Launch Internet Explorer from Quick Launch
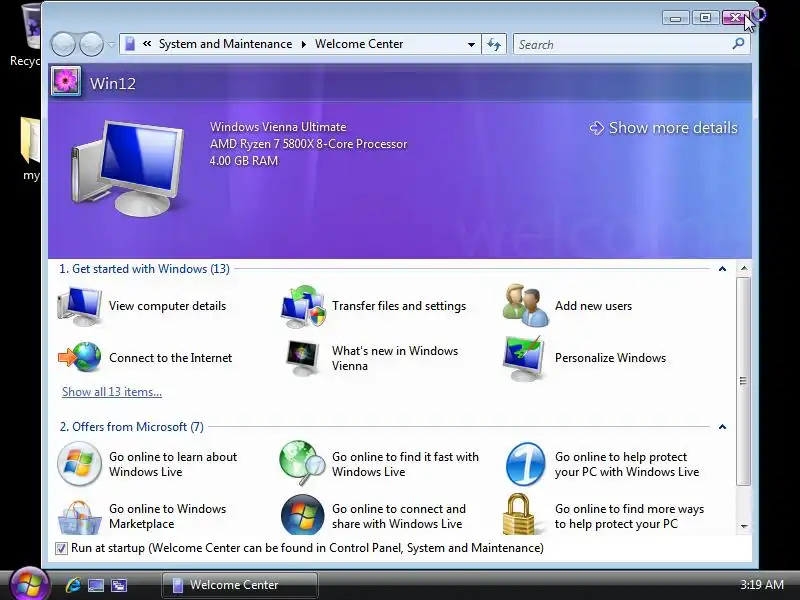 click(x=73, y=585)
